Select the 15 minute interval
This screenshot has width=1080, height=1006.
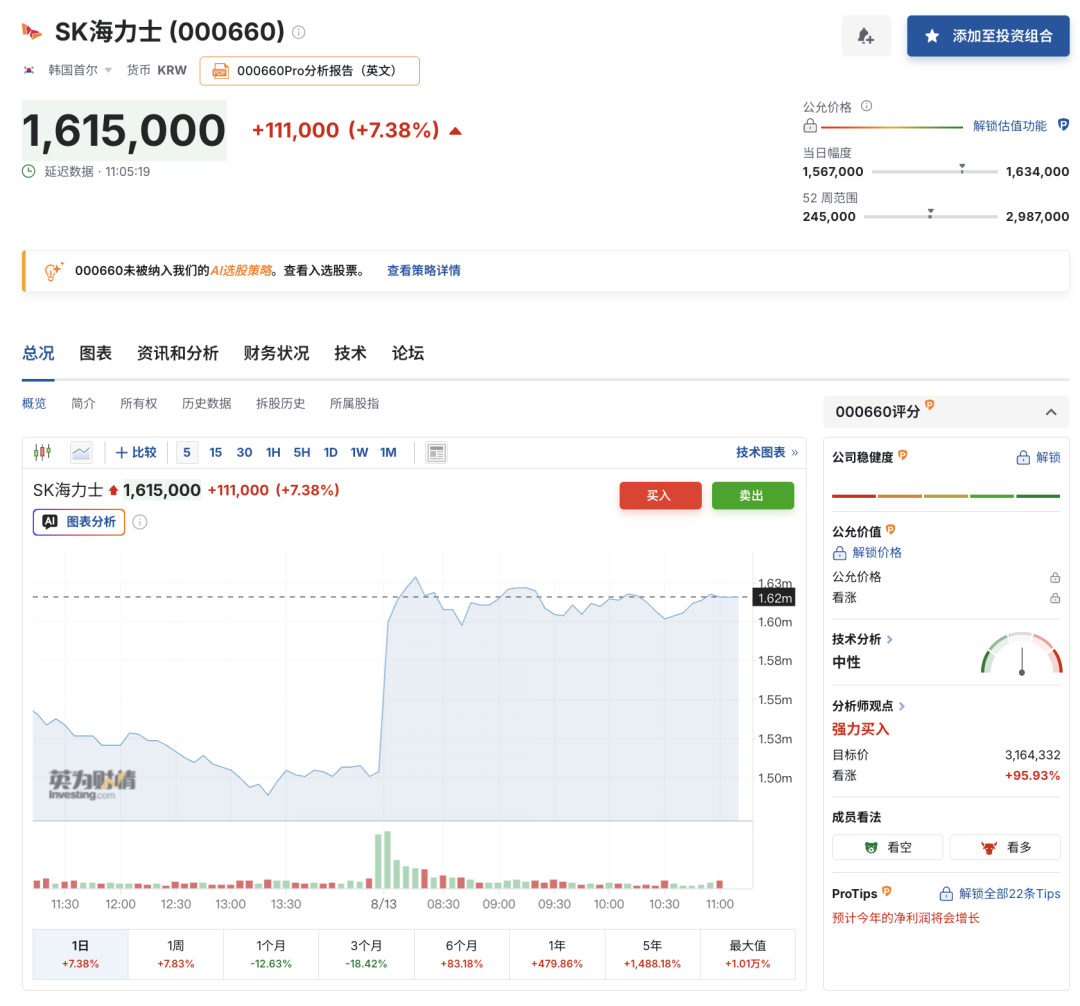(x=216, y=452)
